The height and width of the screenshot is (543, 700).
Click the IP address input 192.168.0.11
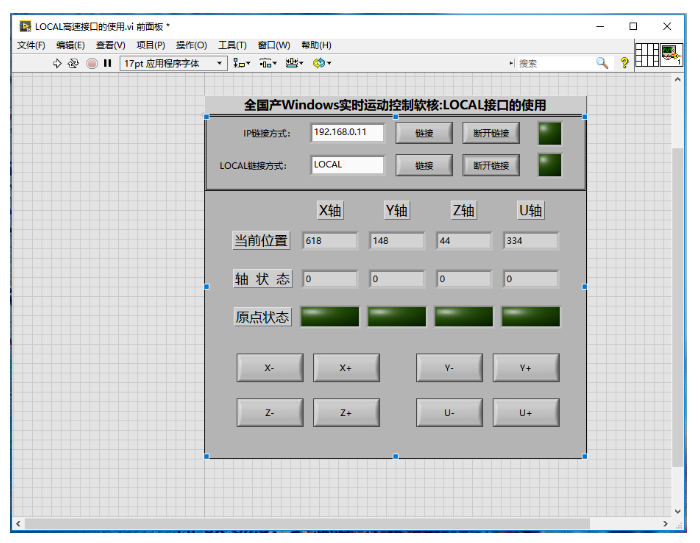point(347,133)
